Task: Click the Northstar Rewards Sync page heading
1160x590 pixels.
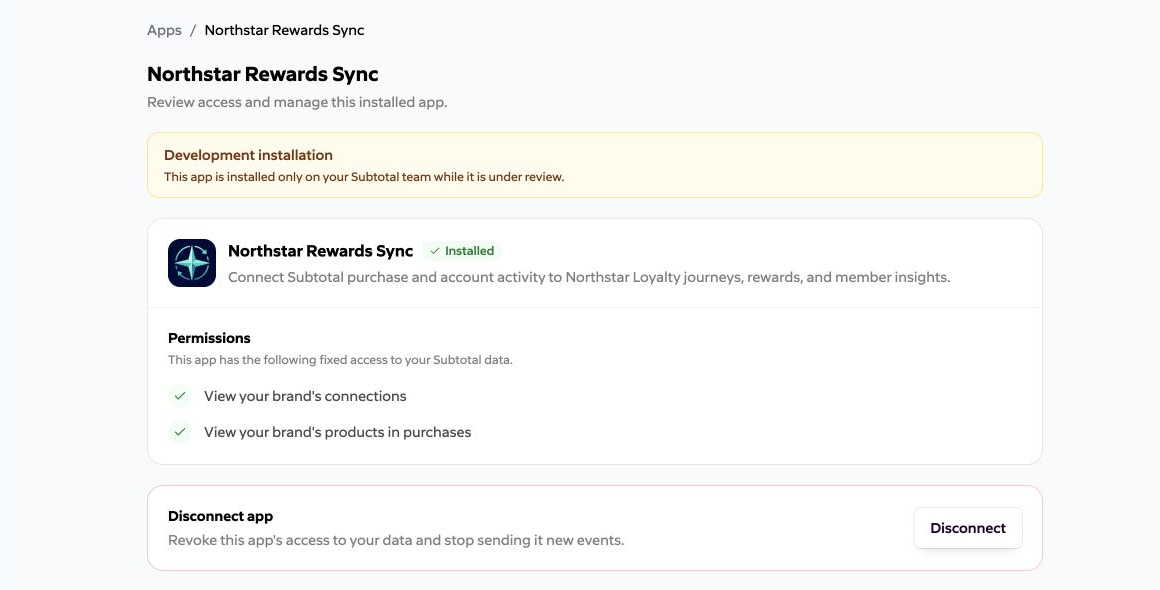Action: pyautogui.click(x=263, y=74)
